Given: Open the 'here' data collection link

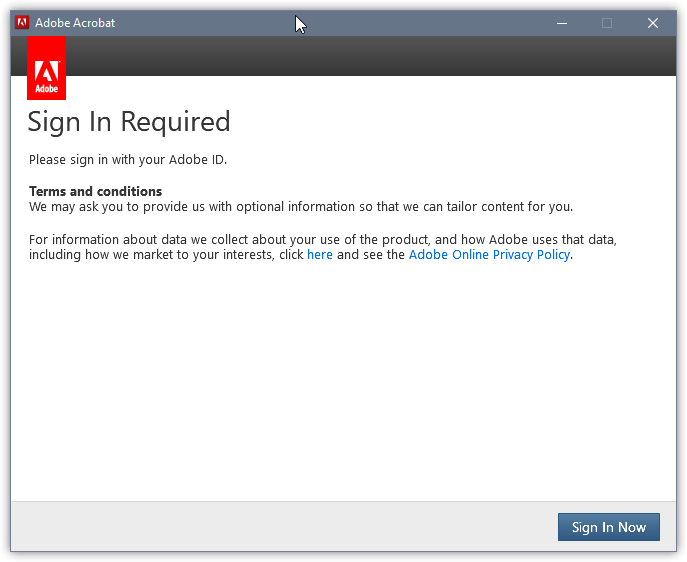Looking at the screenshot, I should (x=319, y=254).
